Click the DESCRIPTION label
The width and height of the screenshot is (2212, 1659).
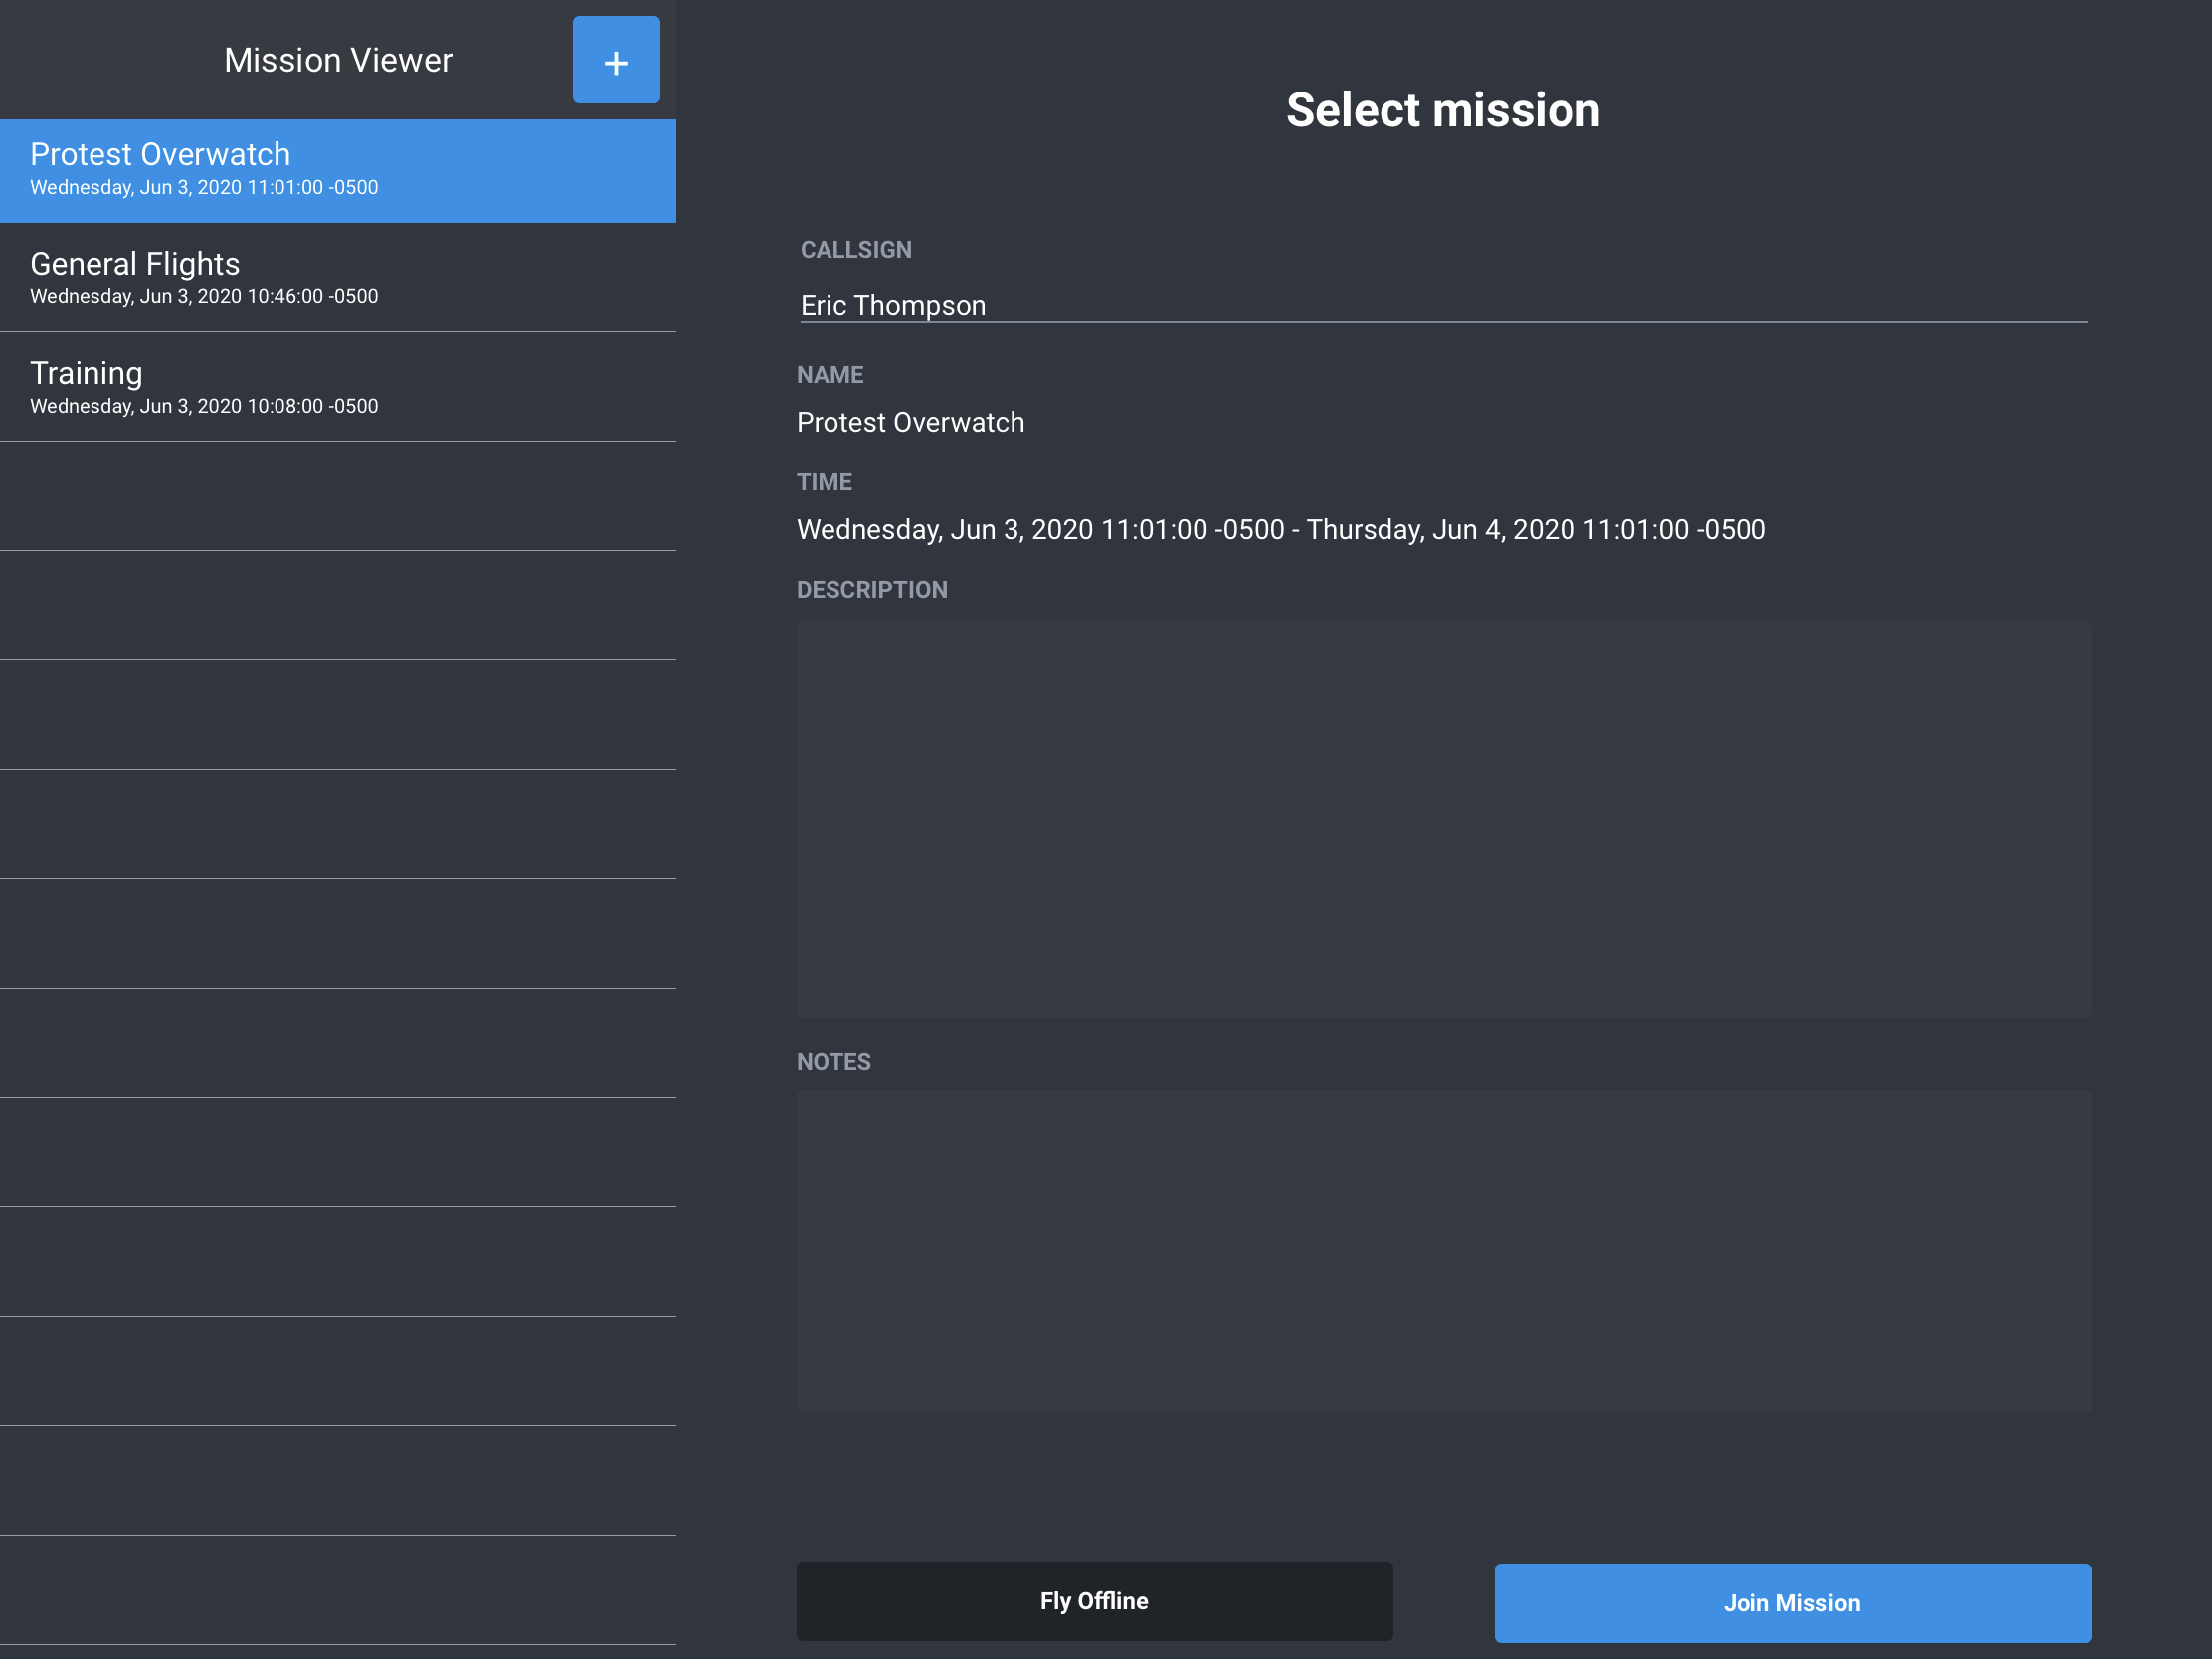pyautogui.click(x=872, y=589)
